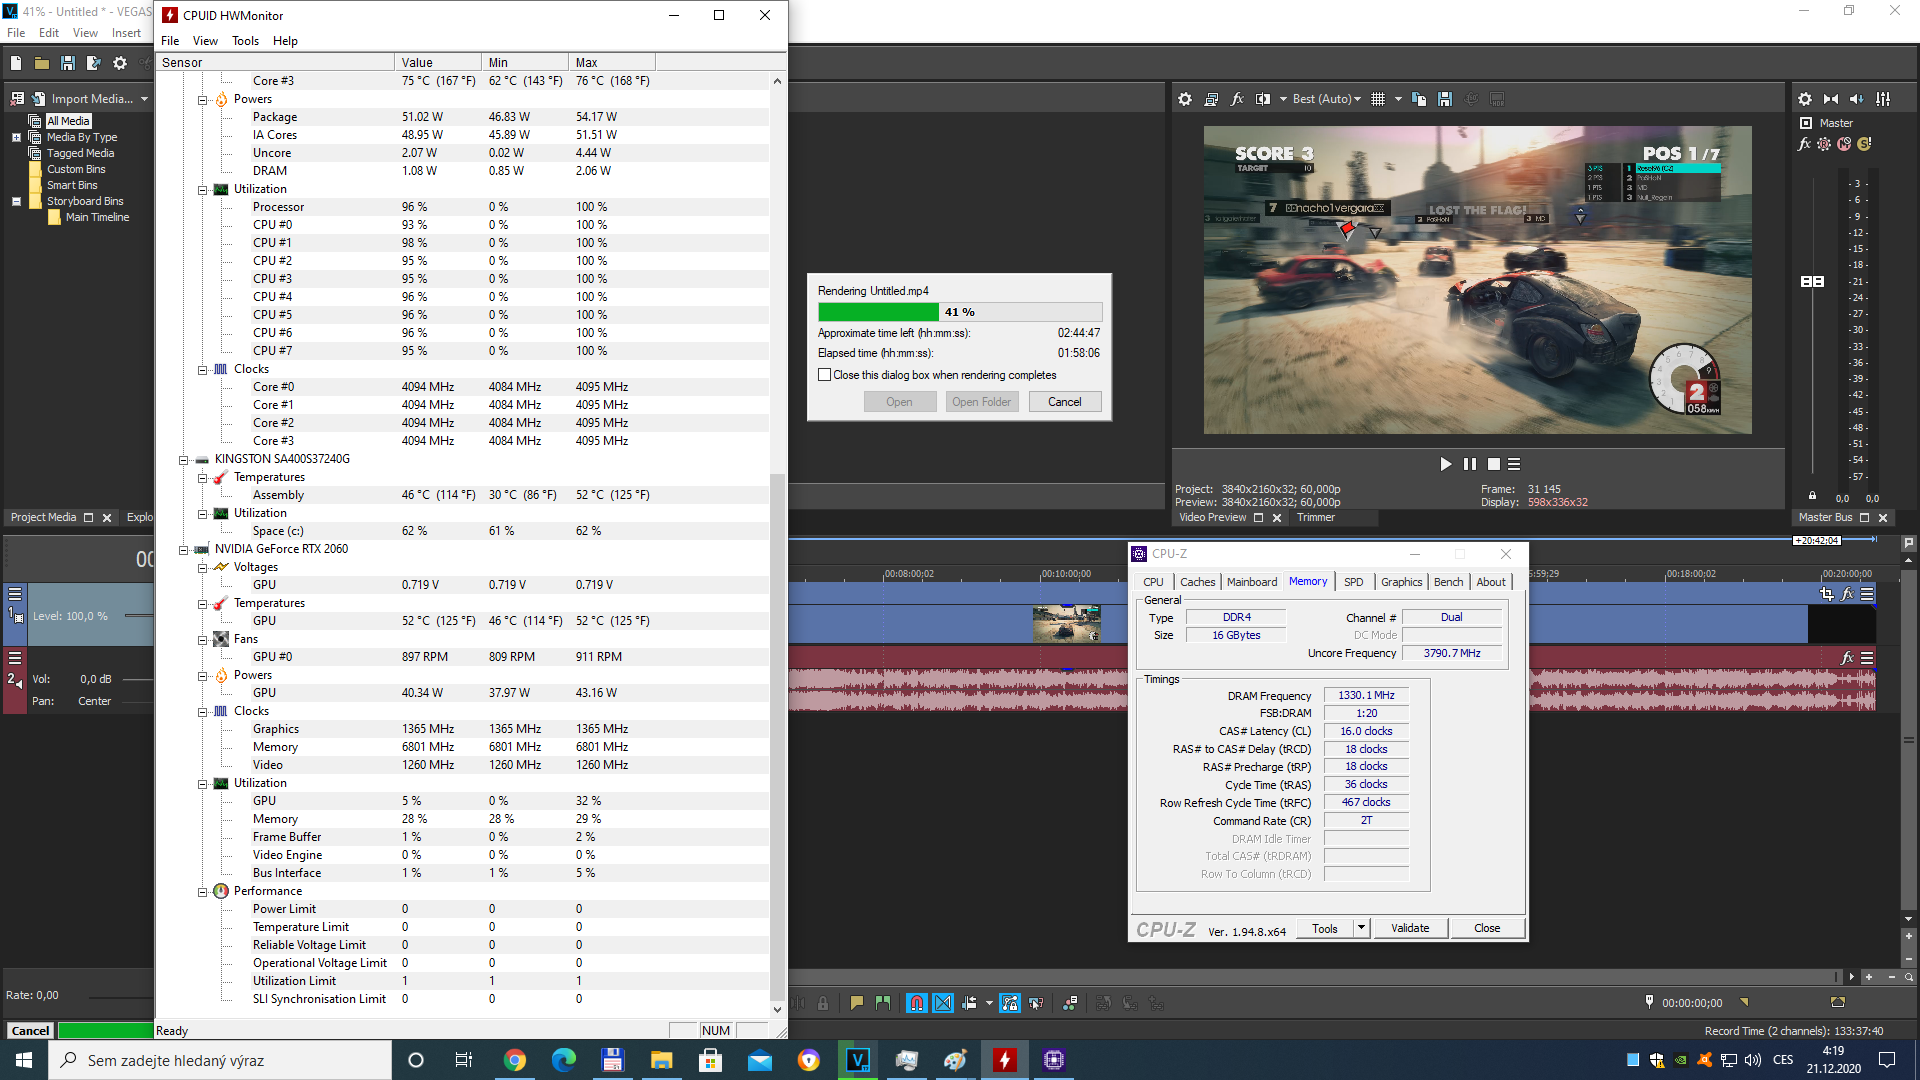1920x1080 pixels.
Task: Save snapshot to file icon in preview
Action: (1445, 99)
